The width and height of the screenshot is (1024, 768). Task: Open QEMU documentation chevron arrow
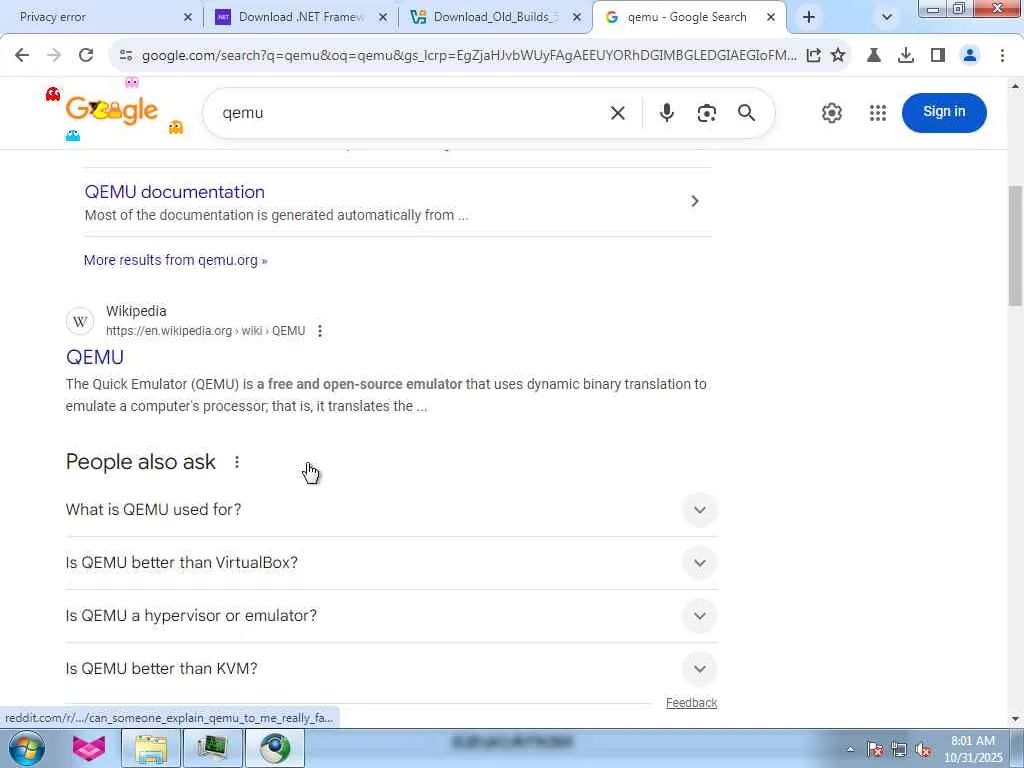click(695, 201)
